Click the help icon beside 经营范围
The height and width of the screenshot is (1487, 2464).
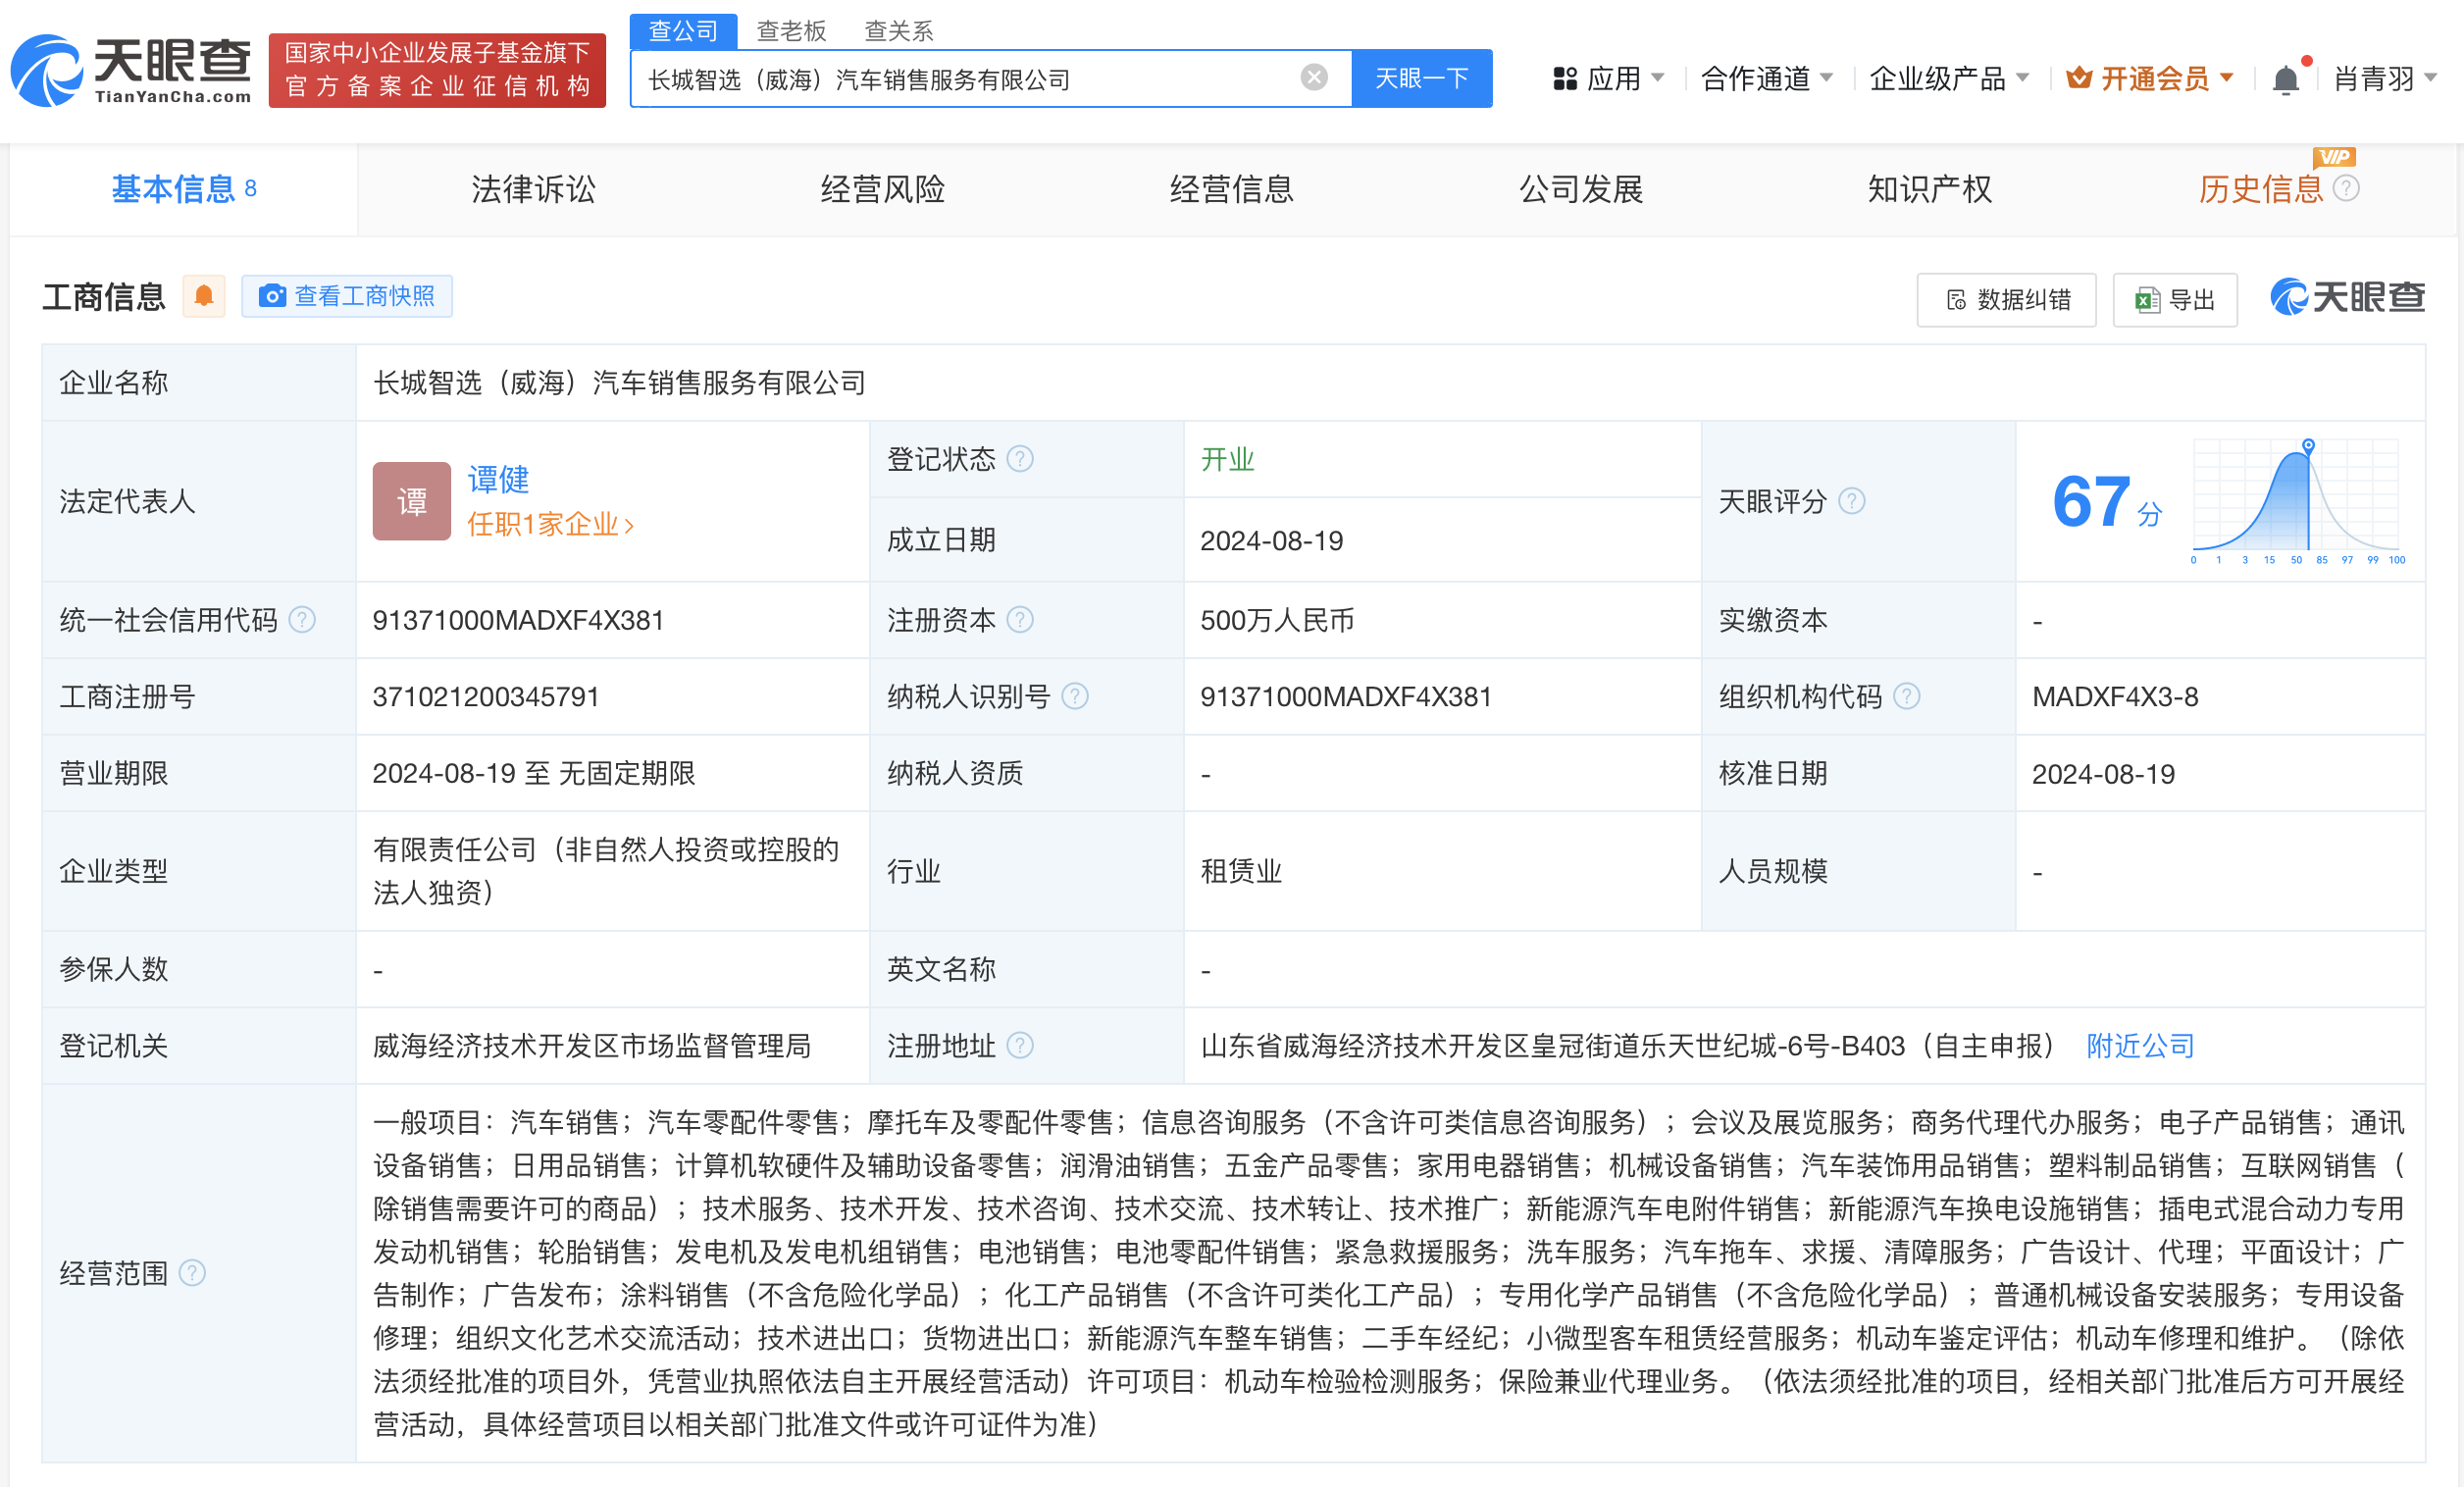pyautogui.click(x=192, y=1273)
